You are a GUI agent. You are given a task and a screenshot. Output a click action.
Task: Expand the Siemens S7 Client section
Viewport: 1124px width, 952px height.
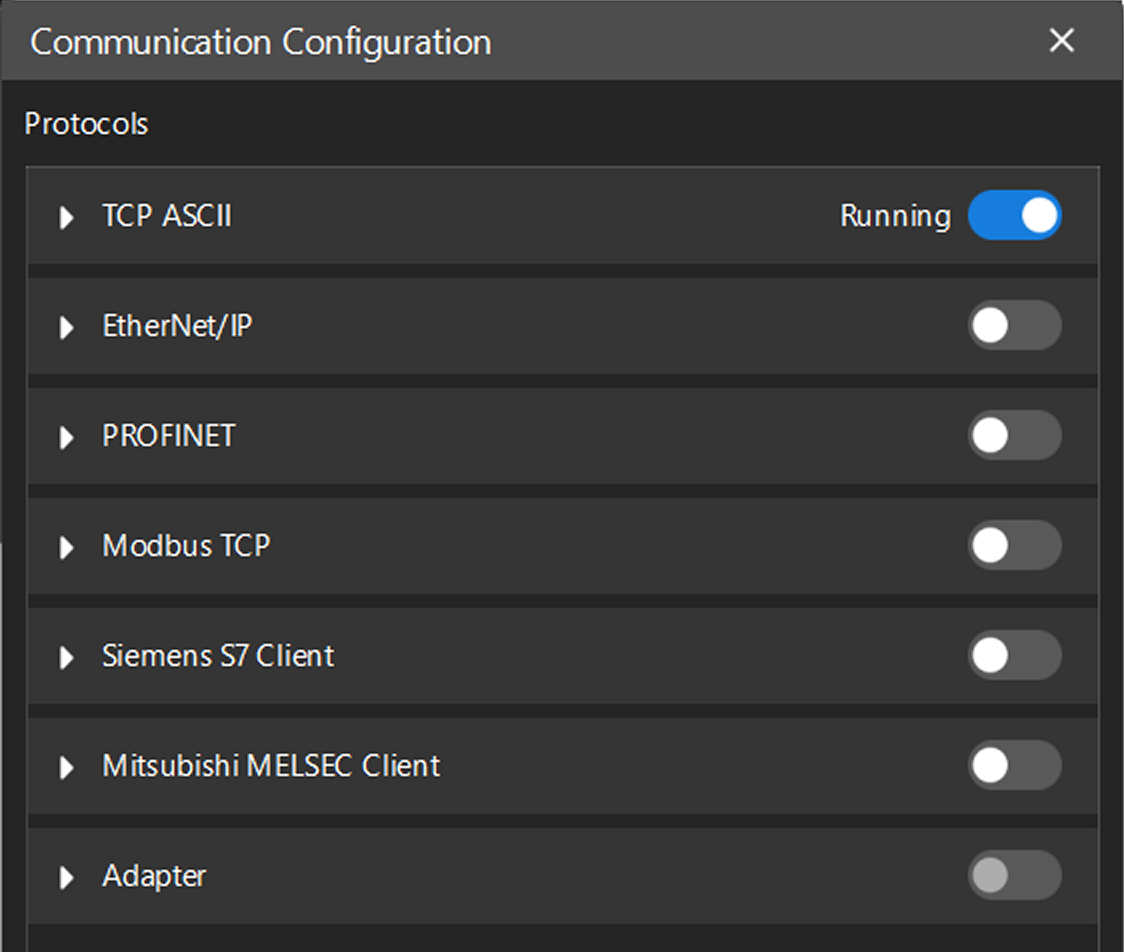click(x=67, y=657)
